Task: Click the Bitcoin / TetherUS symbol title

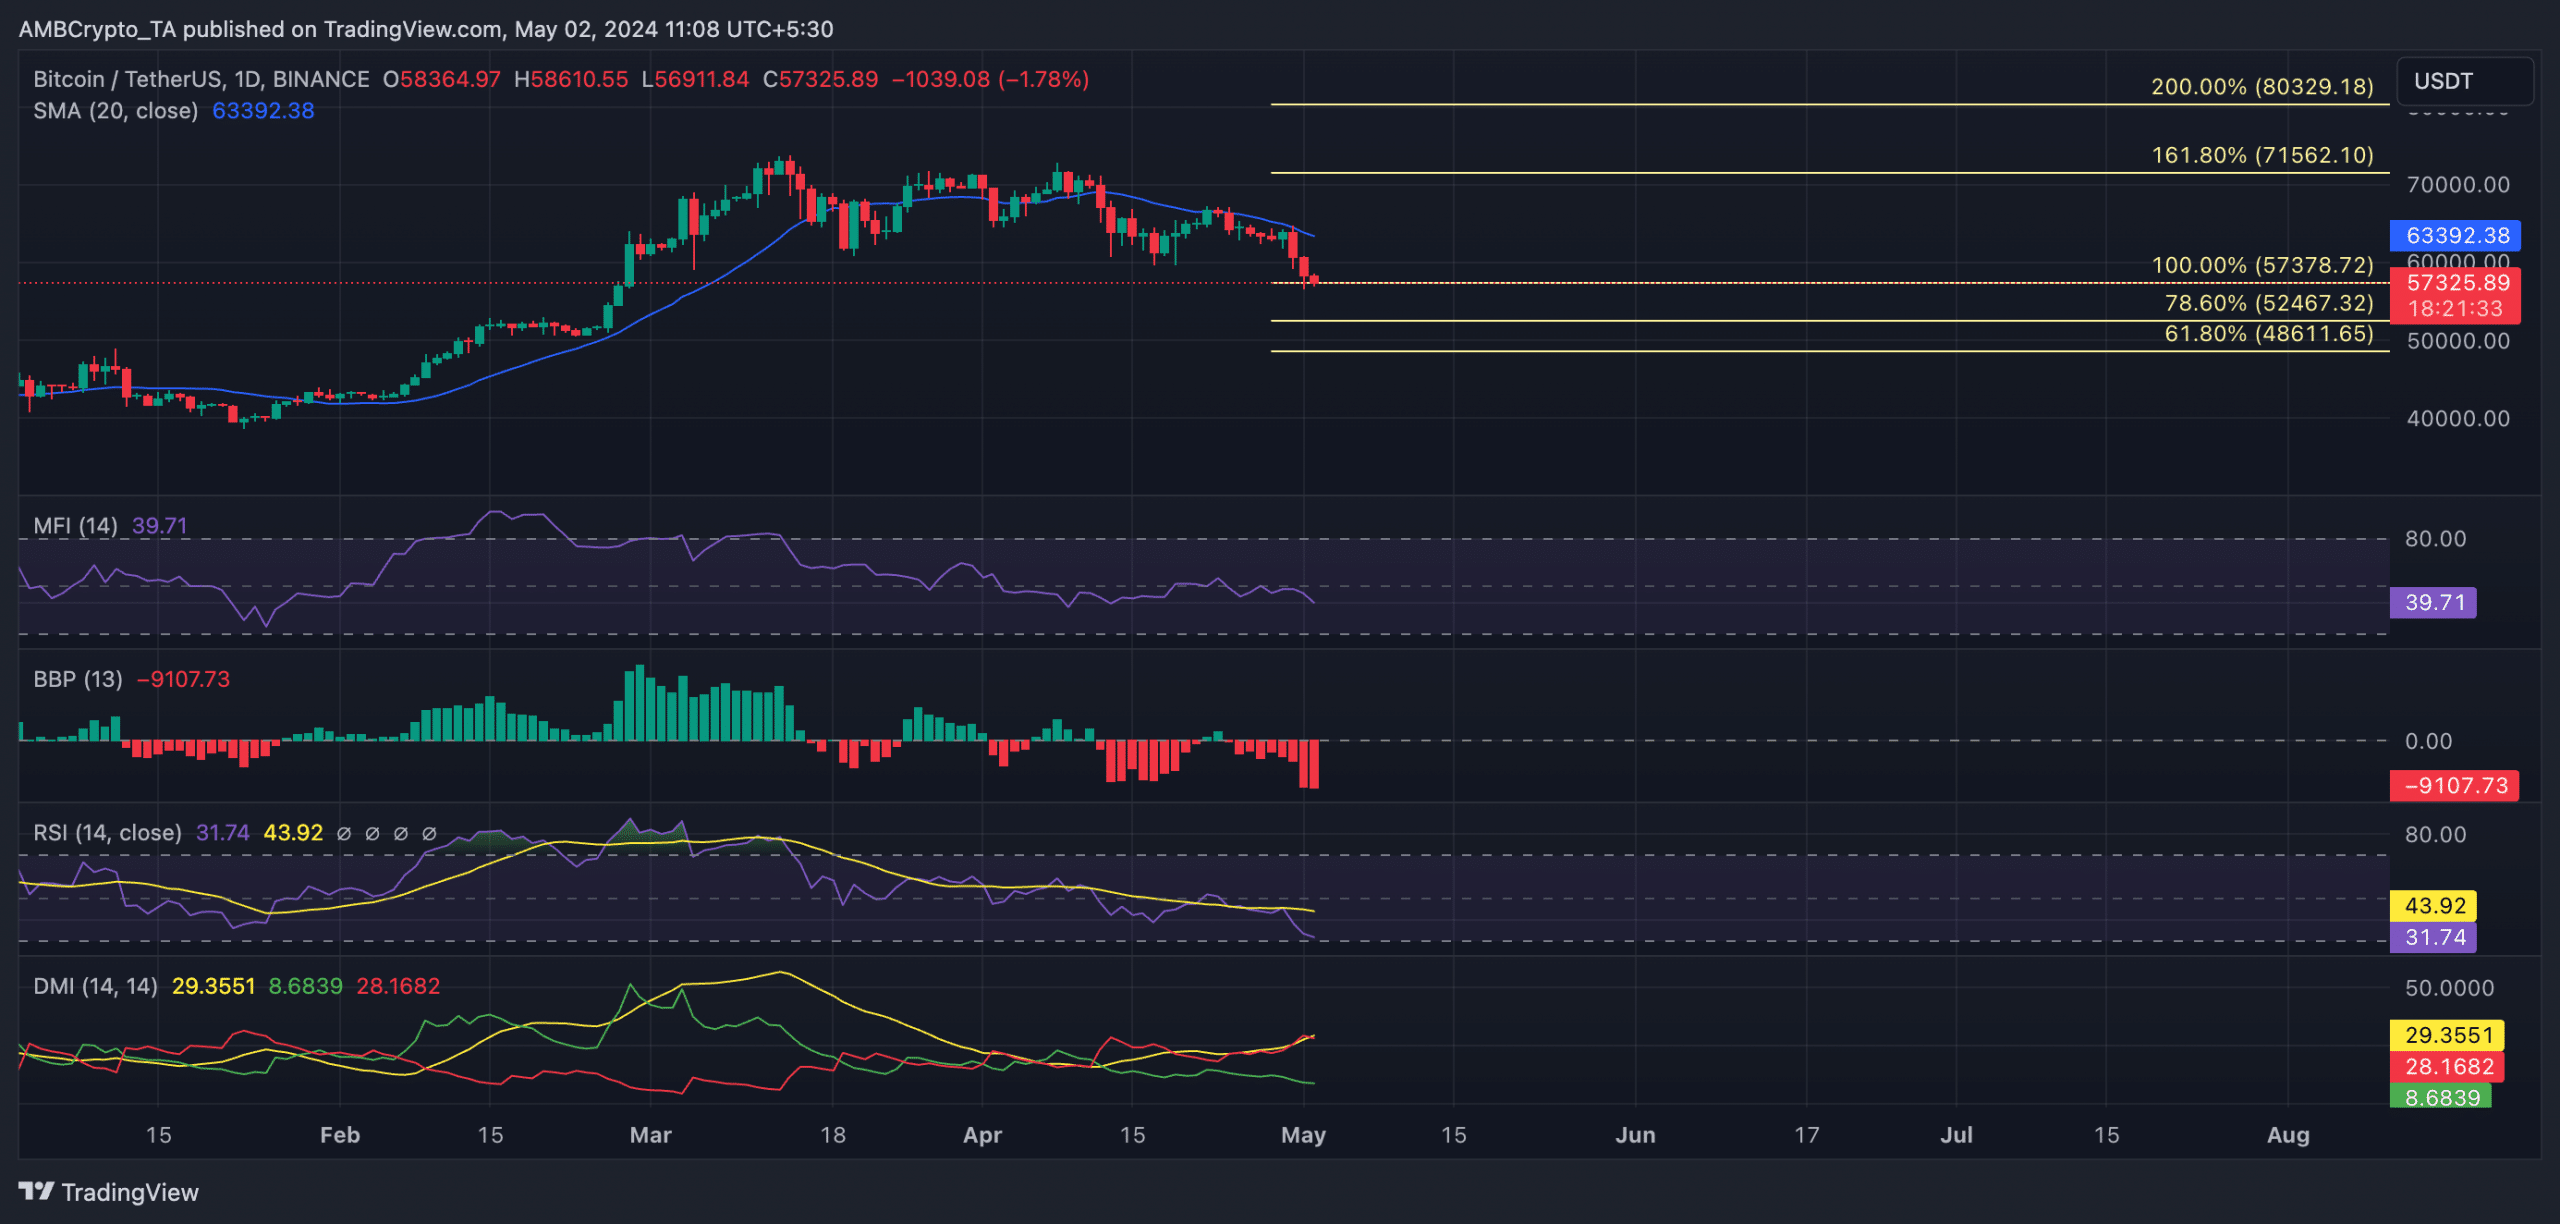Action: pos(201,79)
